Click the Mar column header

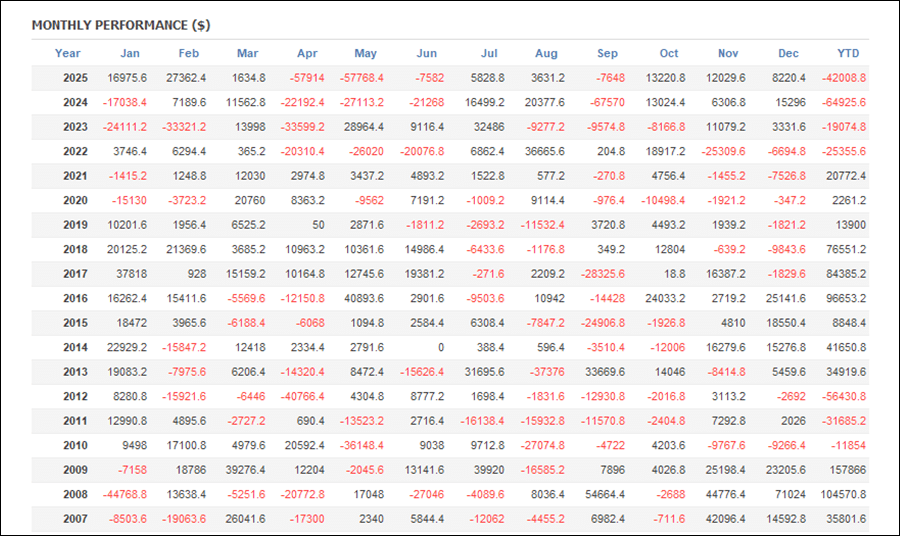[247, 53]
